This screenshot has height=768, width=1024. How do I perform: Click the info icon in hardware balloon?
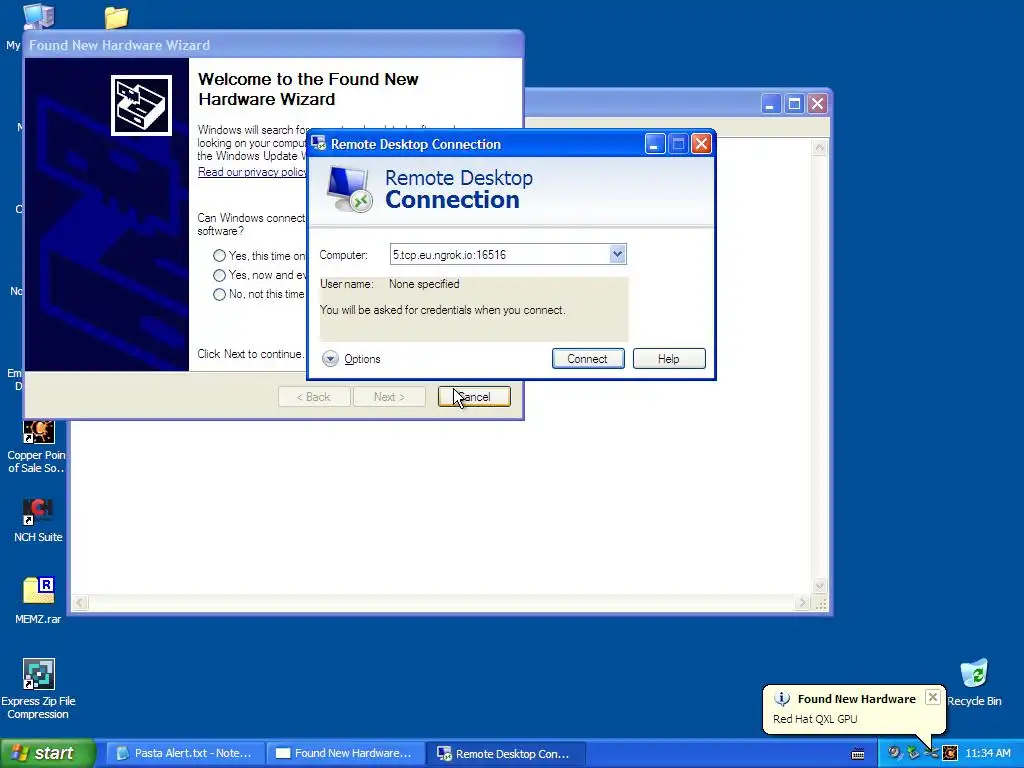(x=782, y=699)
